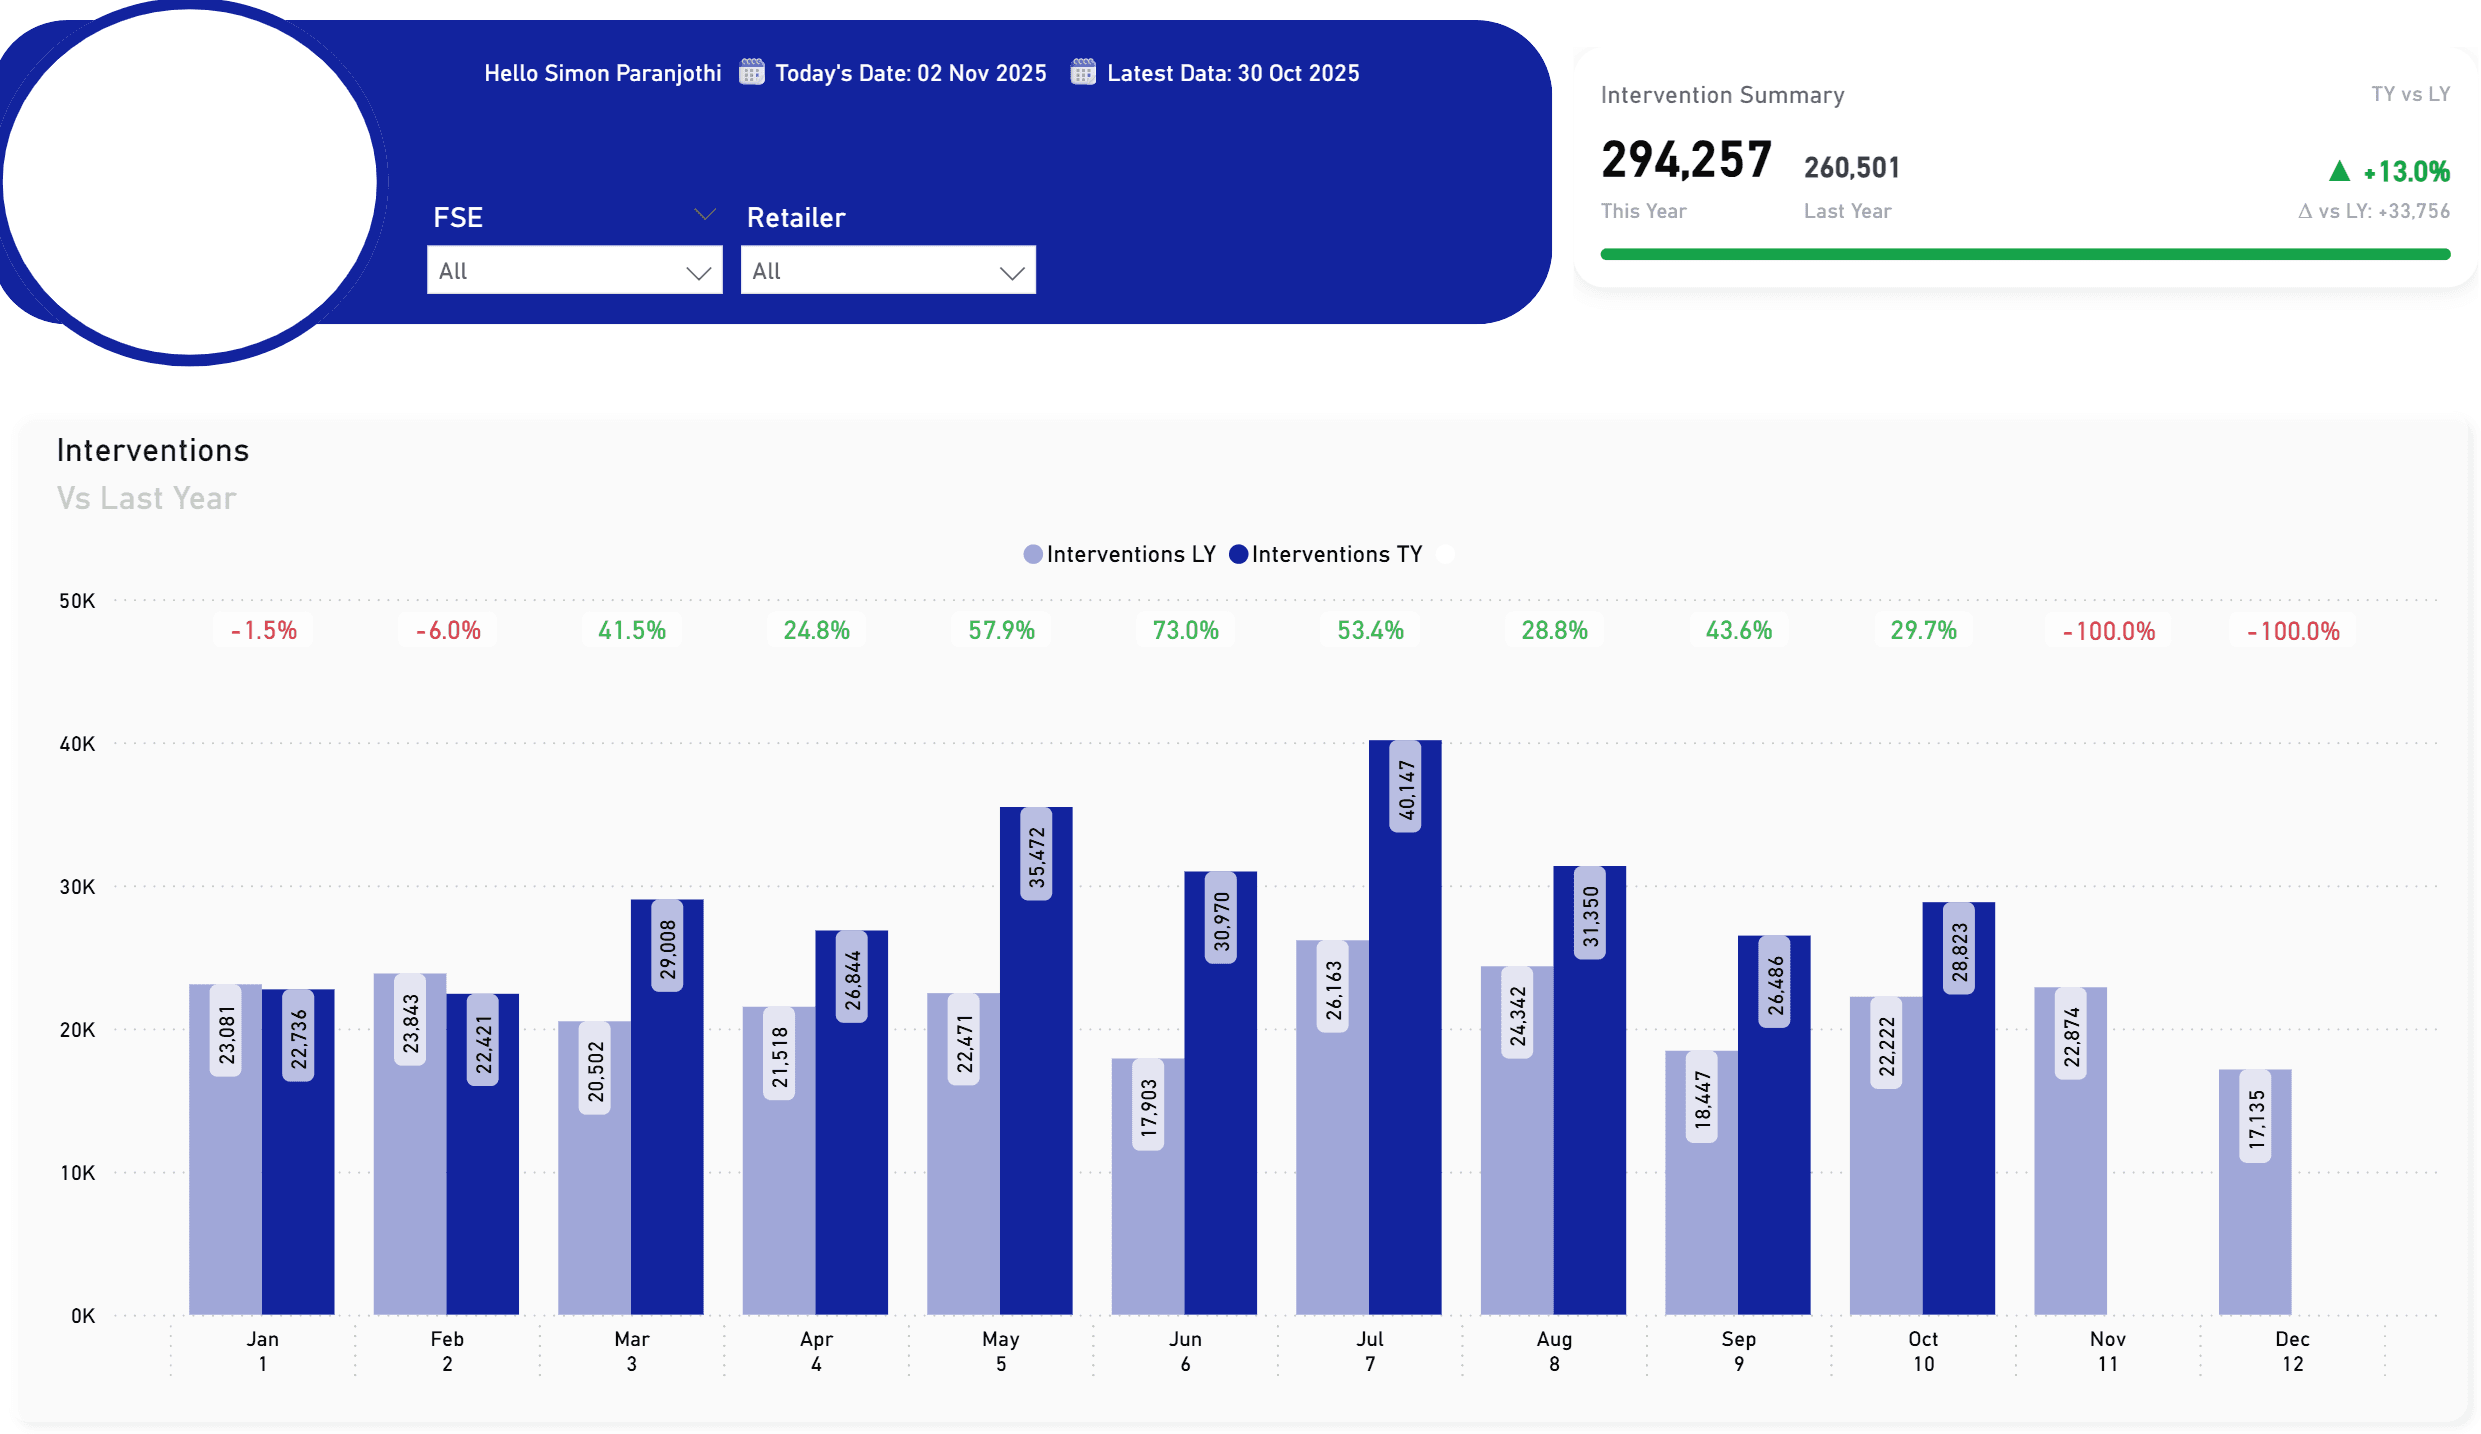Click the Oct 10 axis label

pos(1922,1351)
